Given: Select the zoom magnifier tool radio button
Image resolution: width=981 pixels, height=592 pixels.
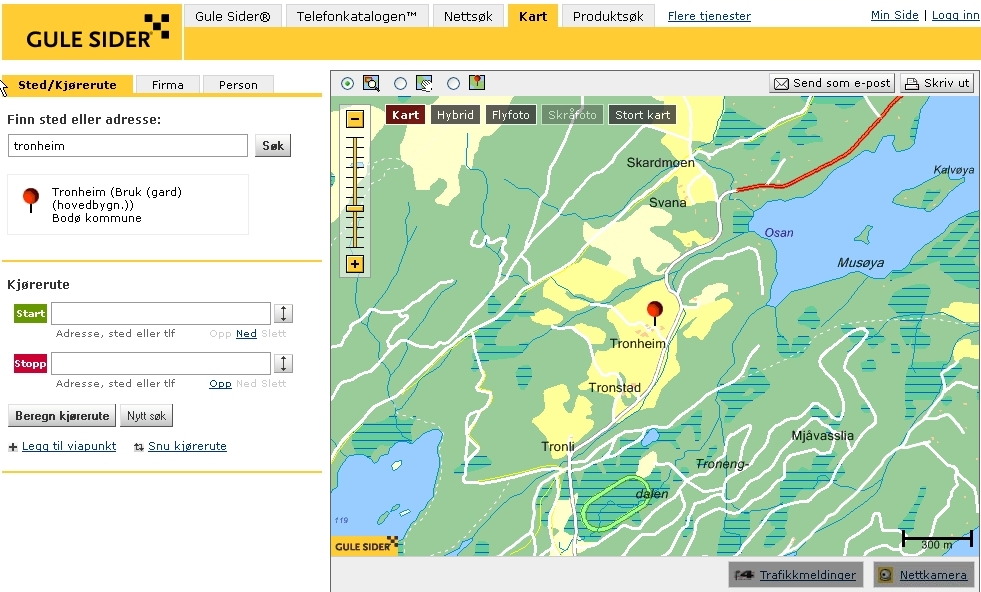Looking at the screenshot, I should (348, 83).
